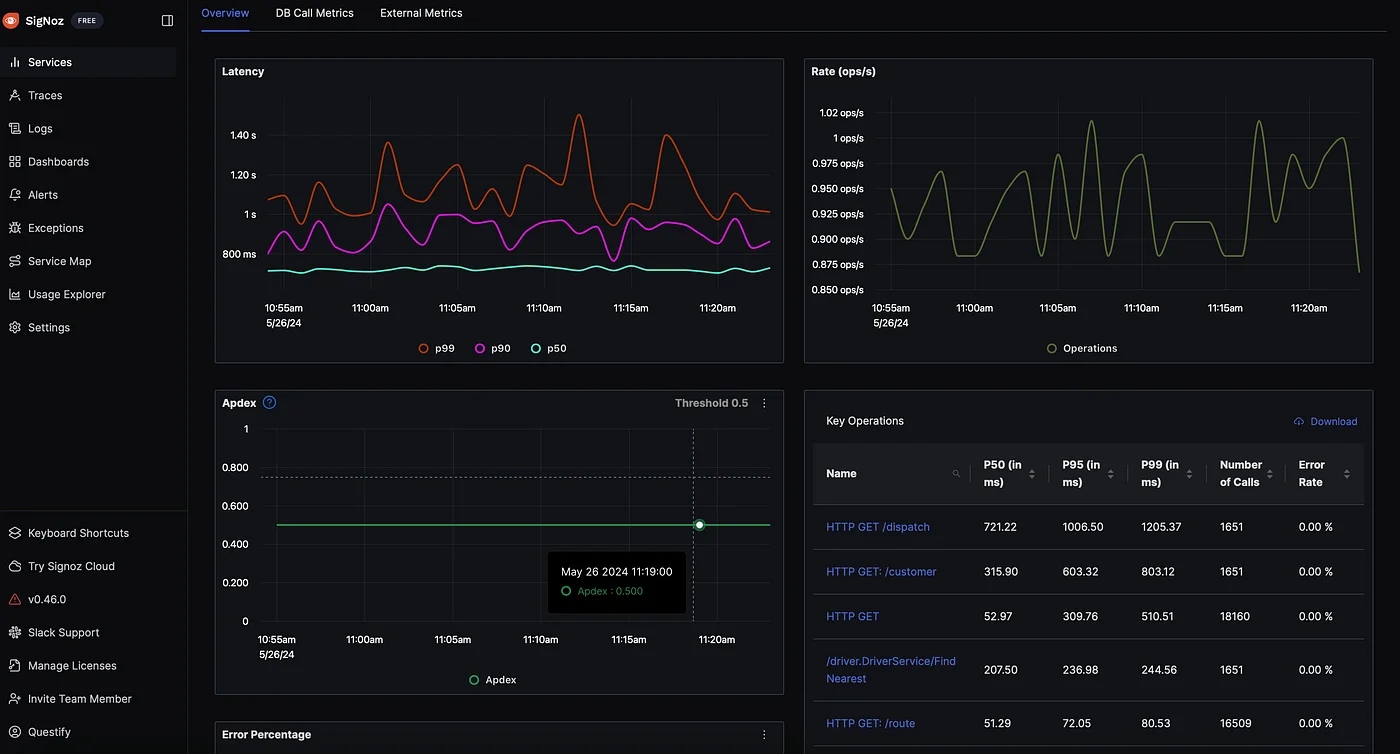Open Traces from the sidebar
This screenshot has height=754, width=1400.
44,95
